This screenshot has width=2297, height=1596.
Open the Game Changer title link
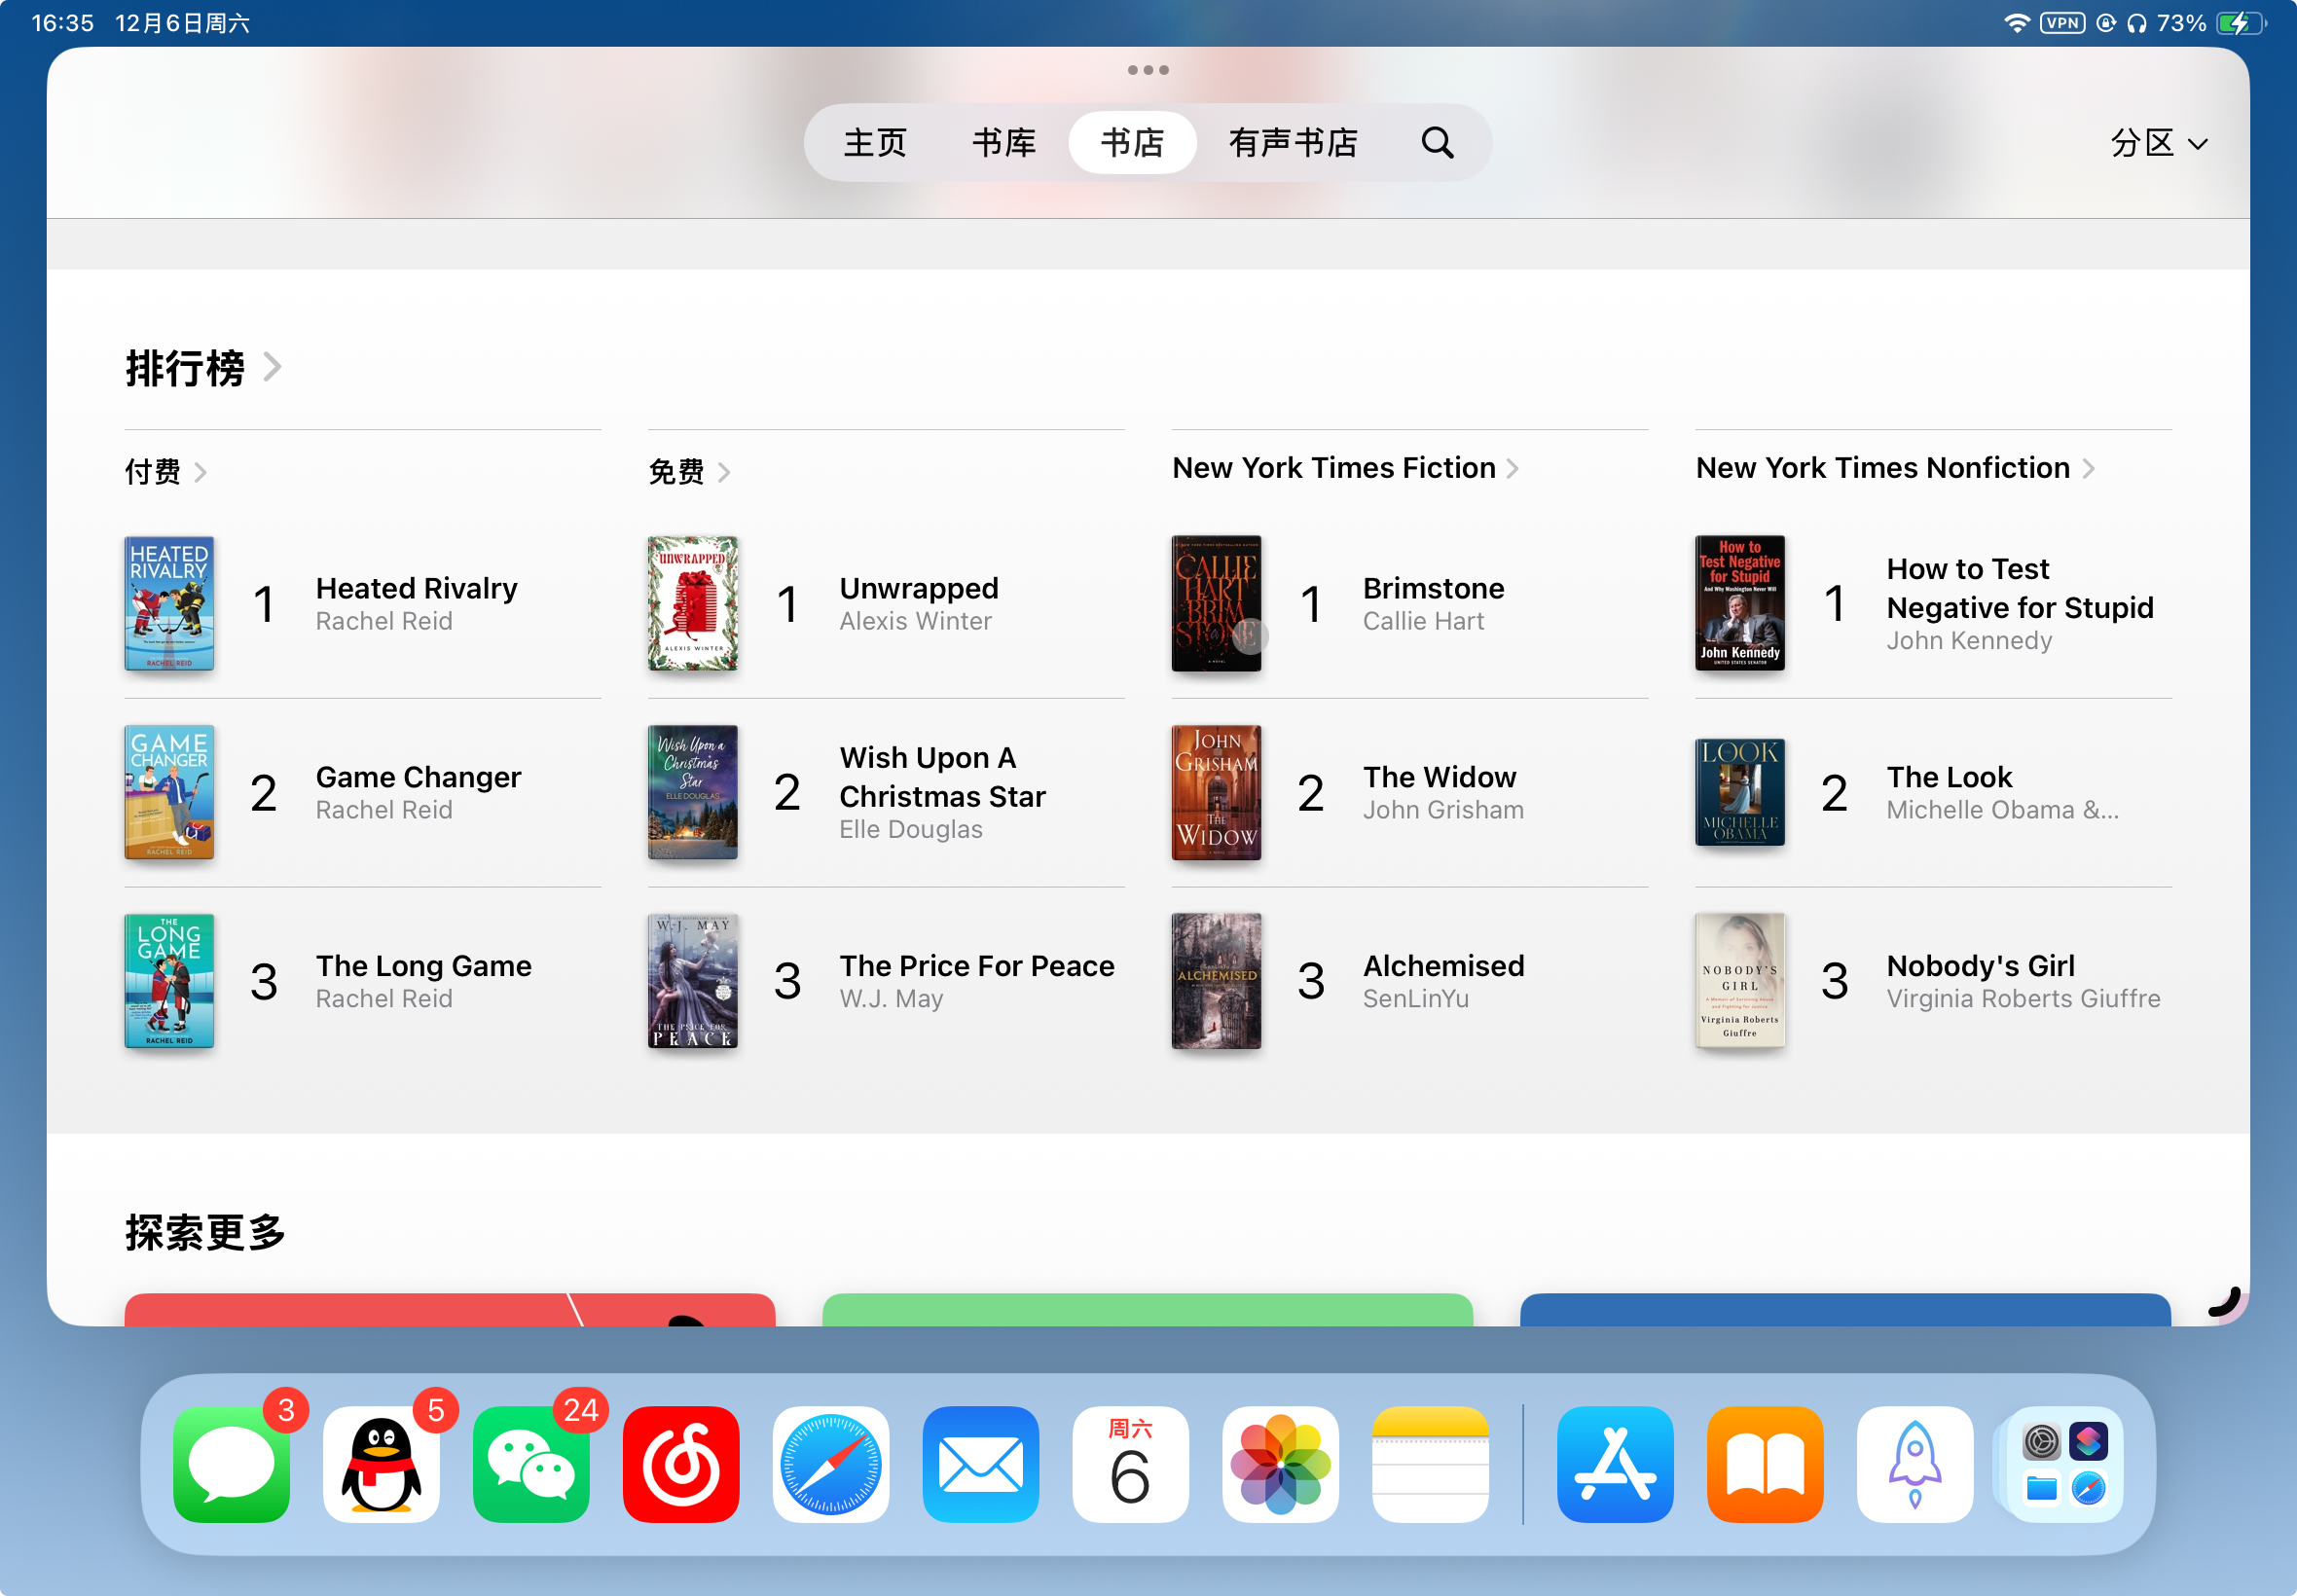tap(418, 777)
